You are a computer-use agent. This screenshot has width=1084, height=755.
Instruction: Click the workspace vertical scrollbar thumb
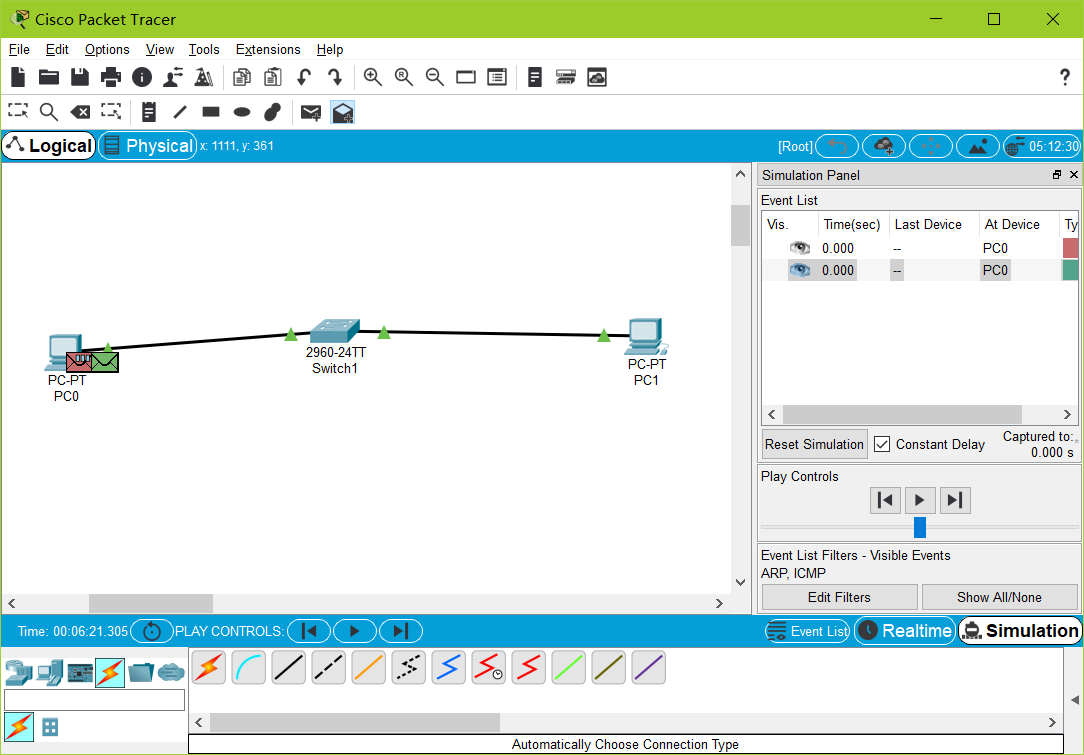[x=740, y=225]
